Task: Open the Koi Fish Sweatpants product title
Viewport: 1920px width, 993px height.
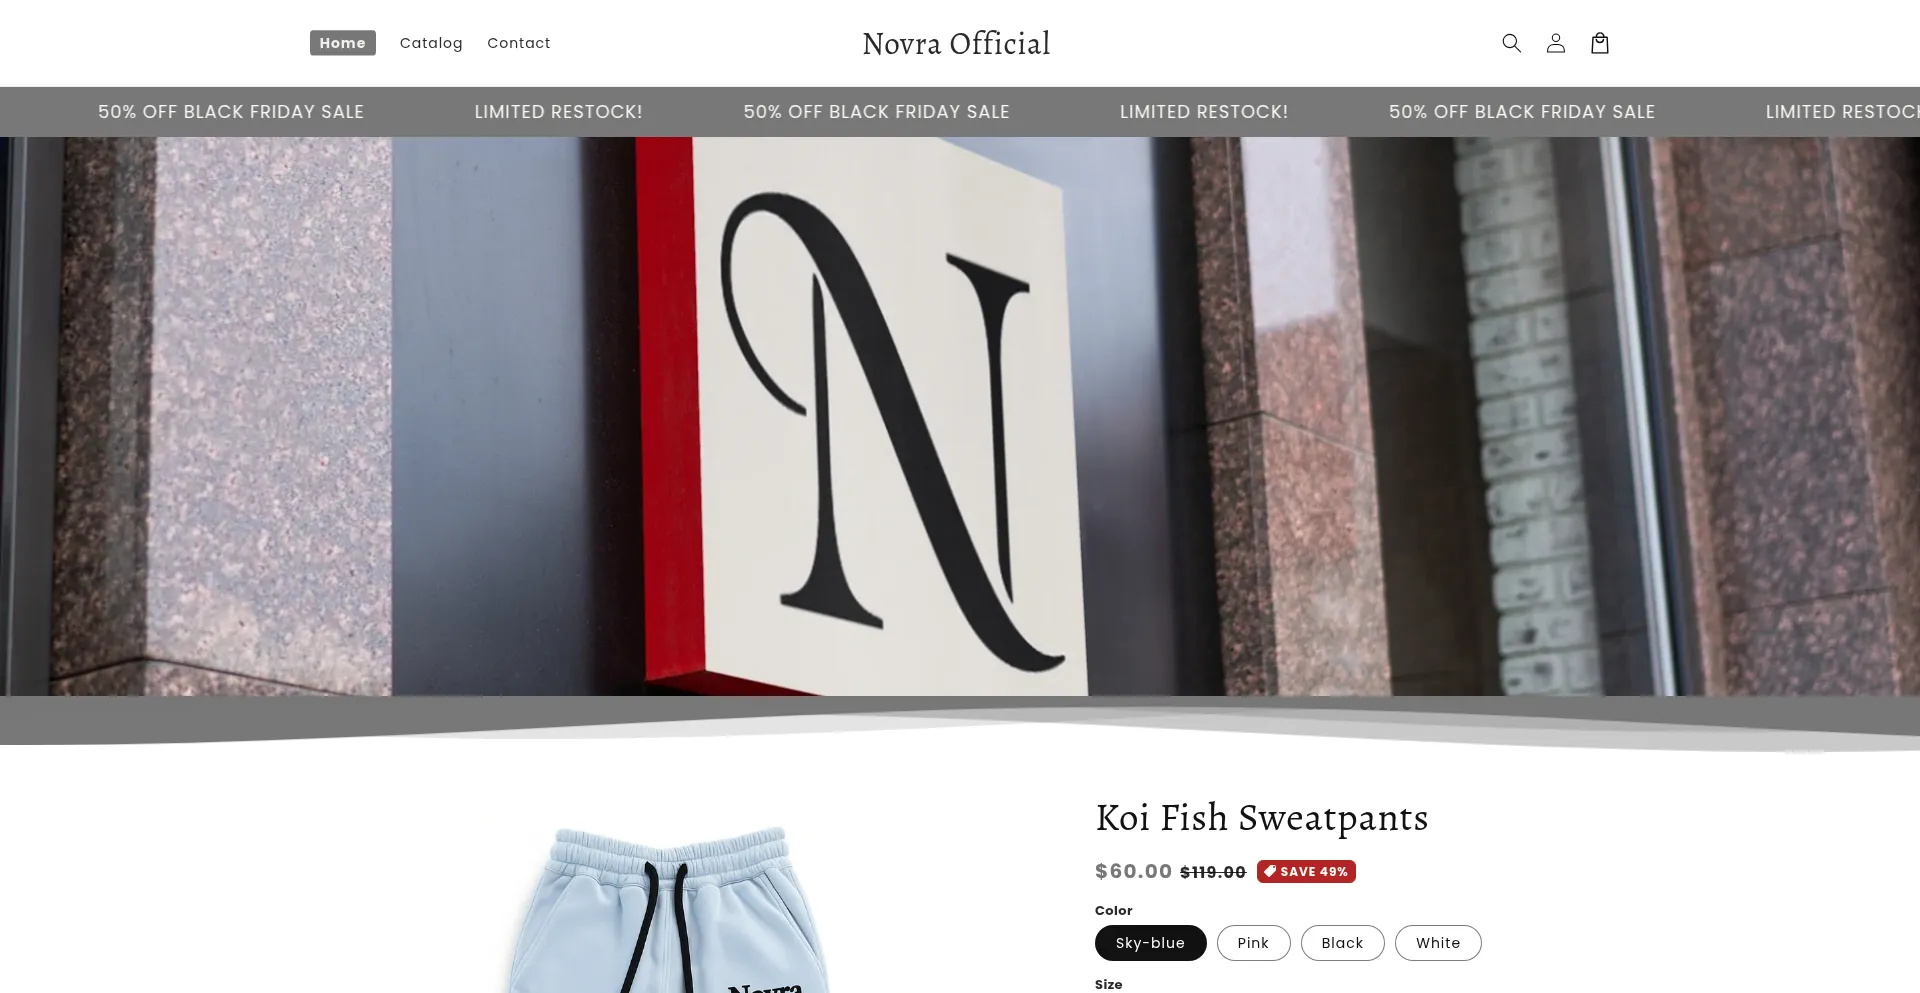Action: tap(1262, 818)
